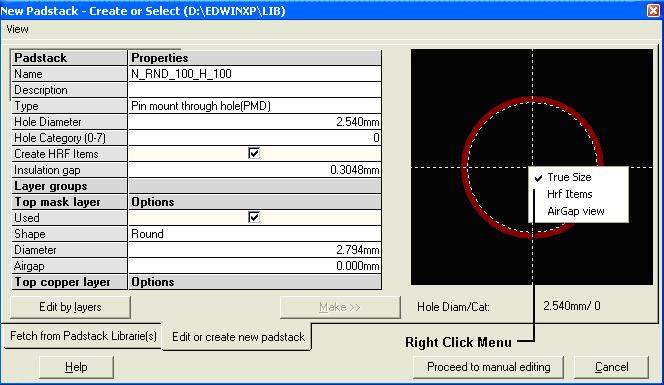
Task: Close the New Padstack window
Action: [653, 10]
